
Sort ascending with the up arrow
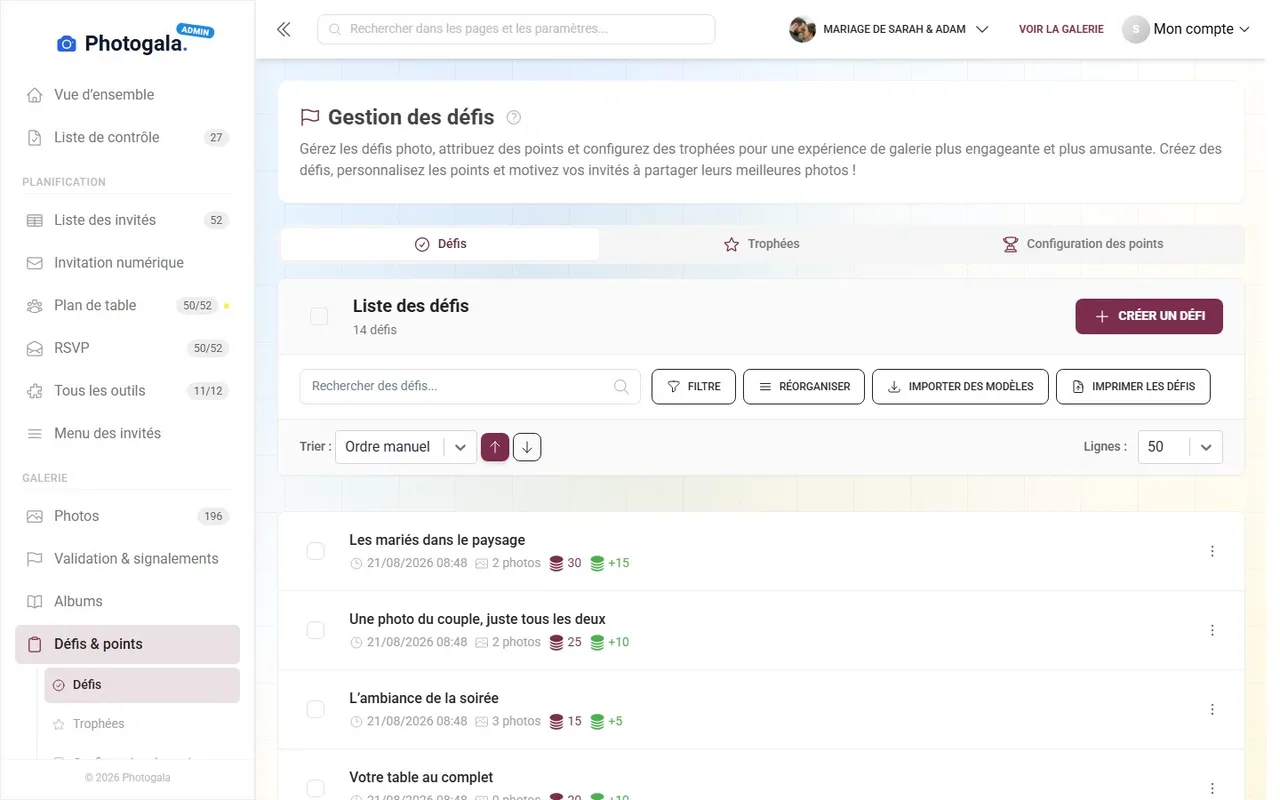point(495,447)
